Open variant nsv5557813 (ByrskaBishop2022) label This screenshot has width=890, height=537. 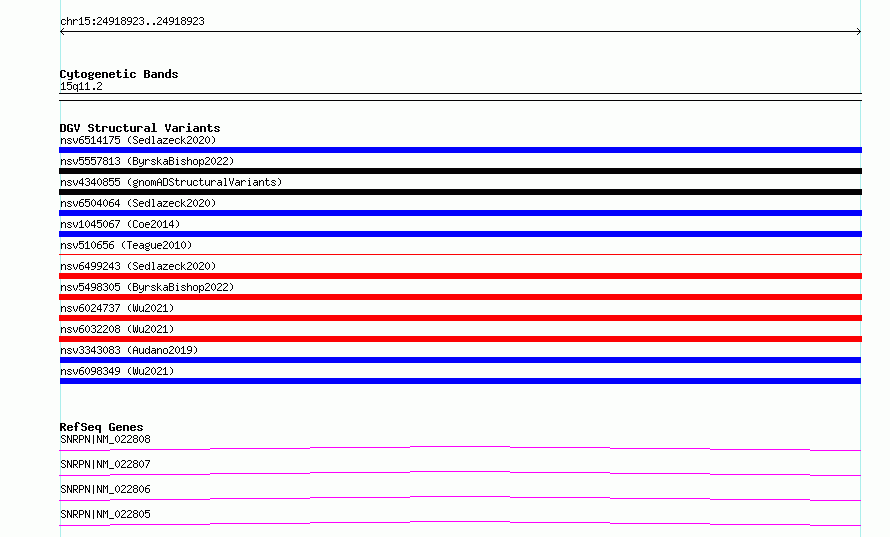[147, 161]
